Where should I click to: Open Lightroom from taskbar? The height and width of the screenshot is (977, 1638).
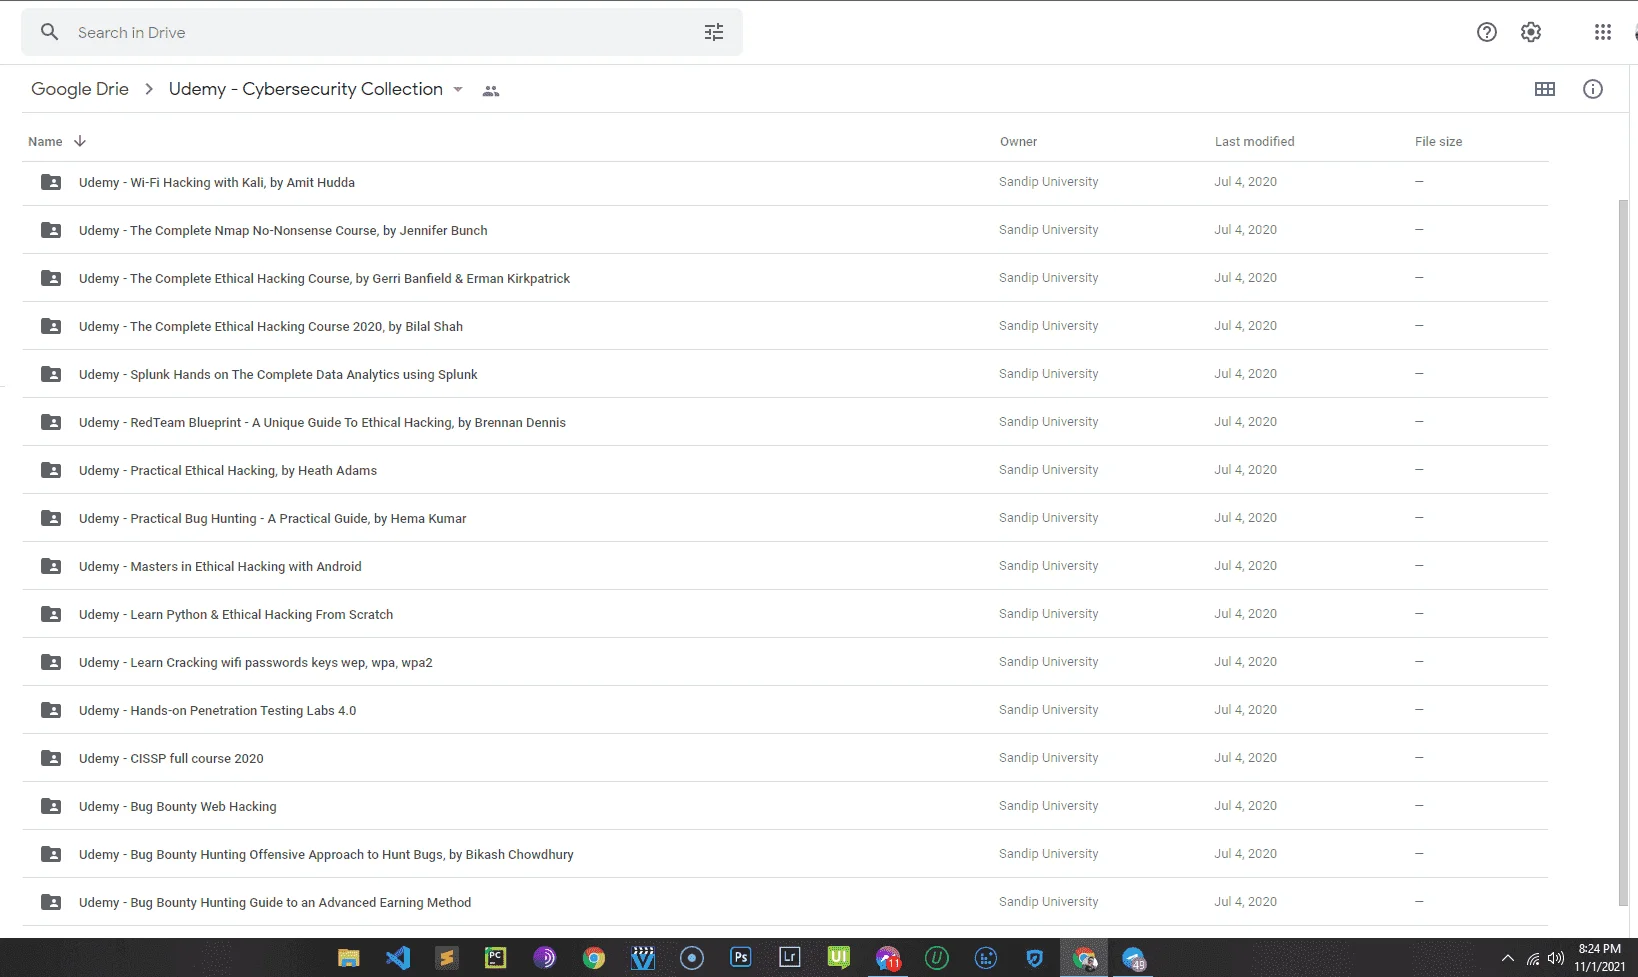(x=790, y=958)
